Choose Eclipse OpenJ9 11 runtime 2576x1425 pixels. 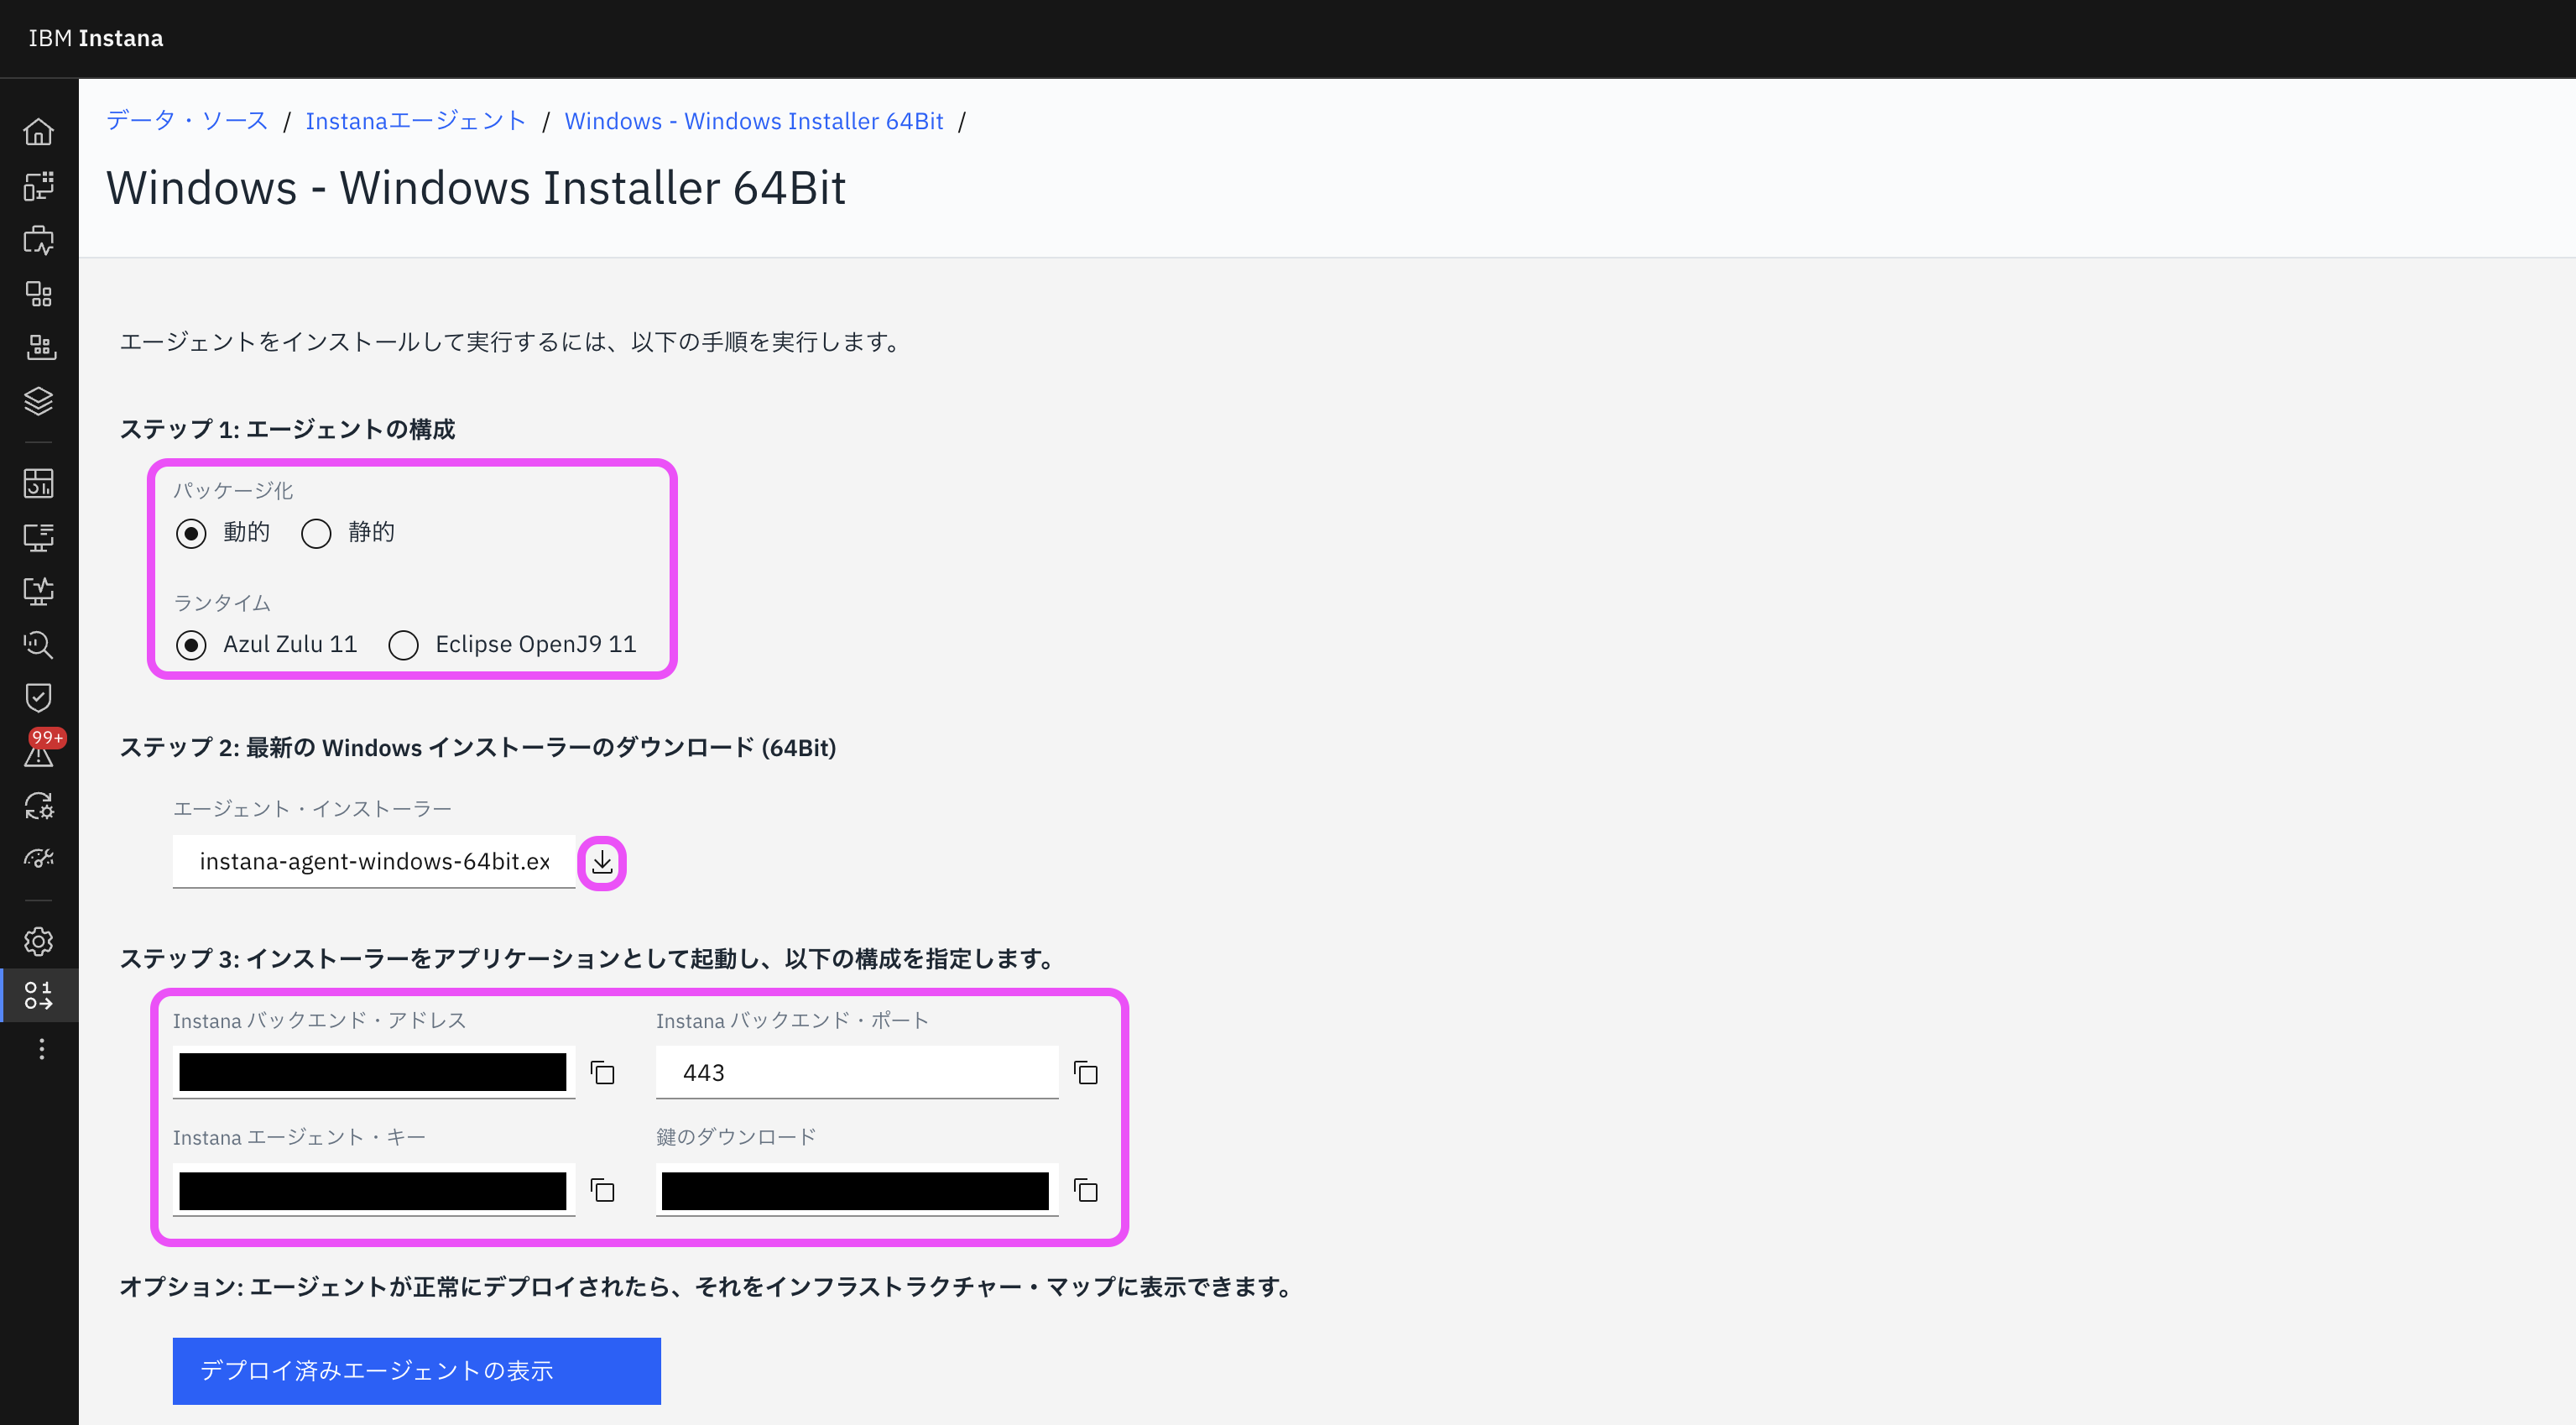coord(404,645)
